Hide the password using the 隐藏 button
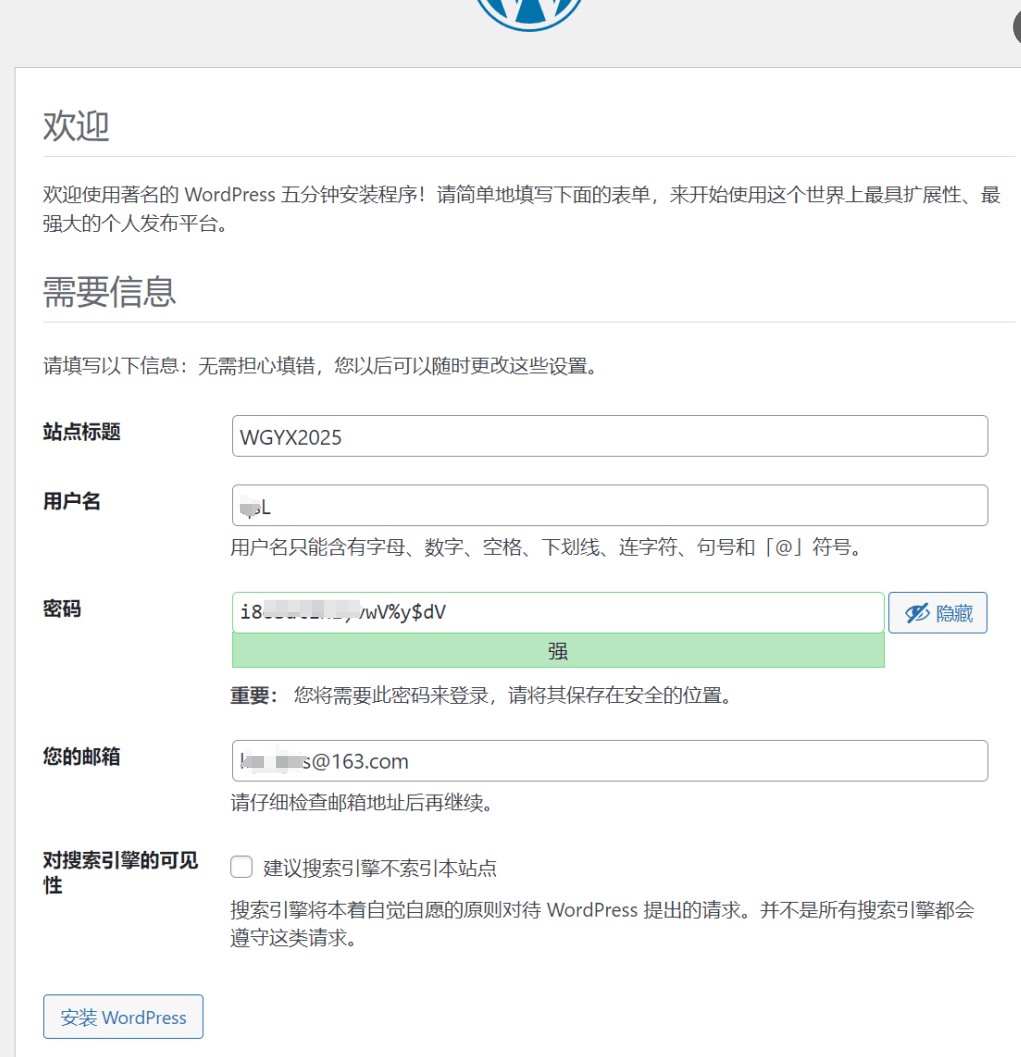 click(937, 613)
